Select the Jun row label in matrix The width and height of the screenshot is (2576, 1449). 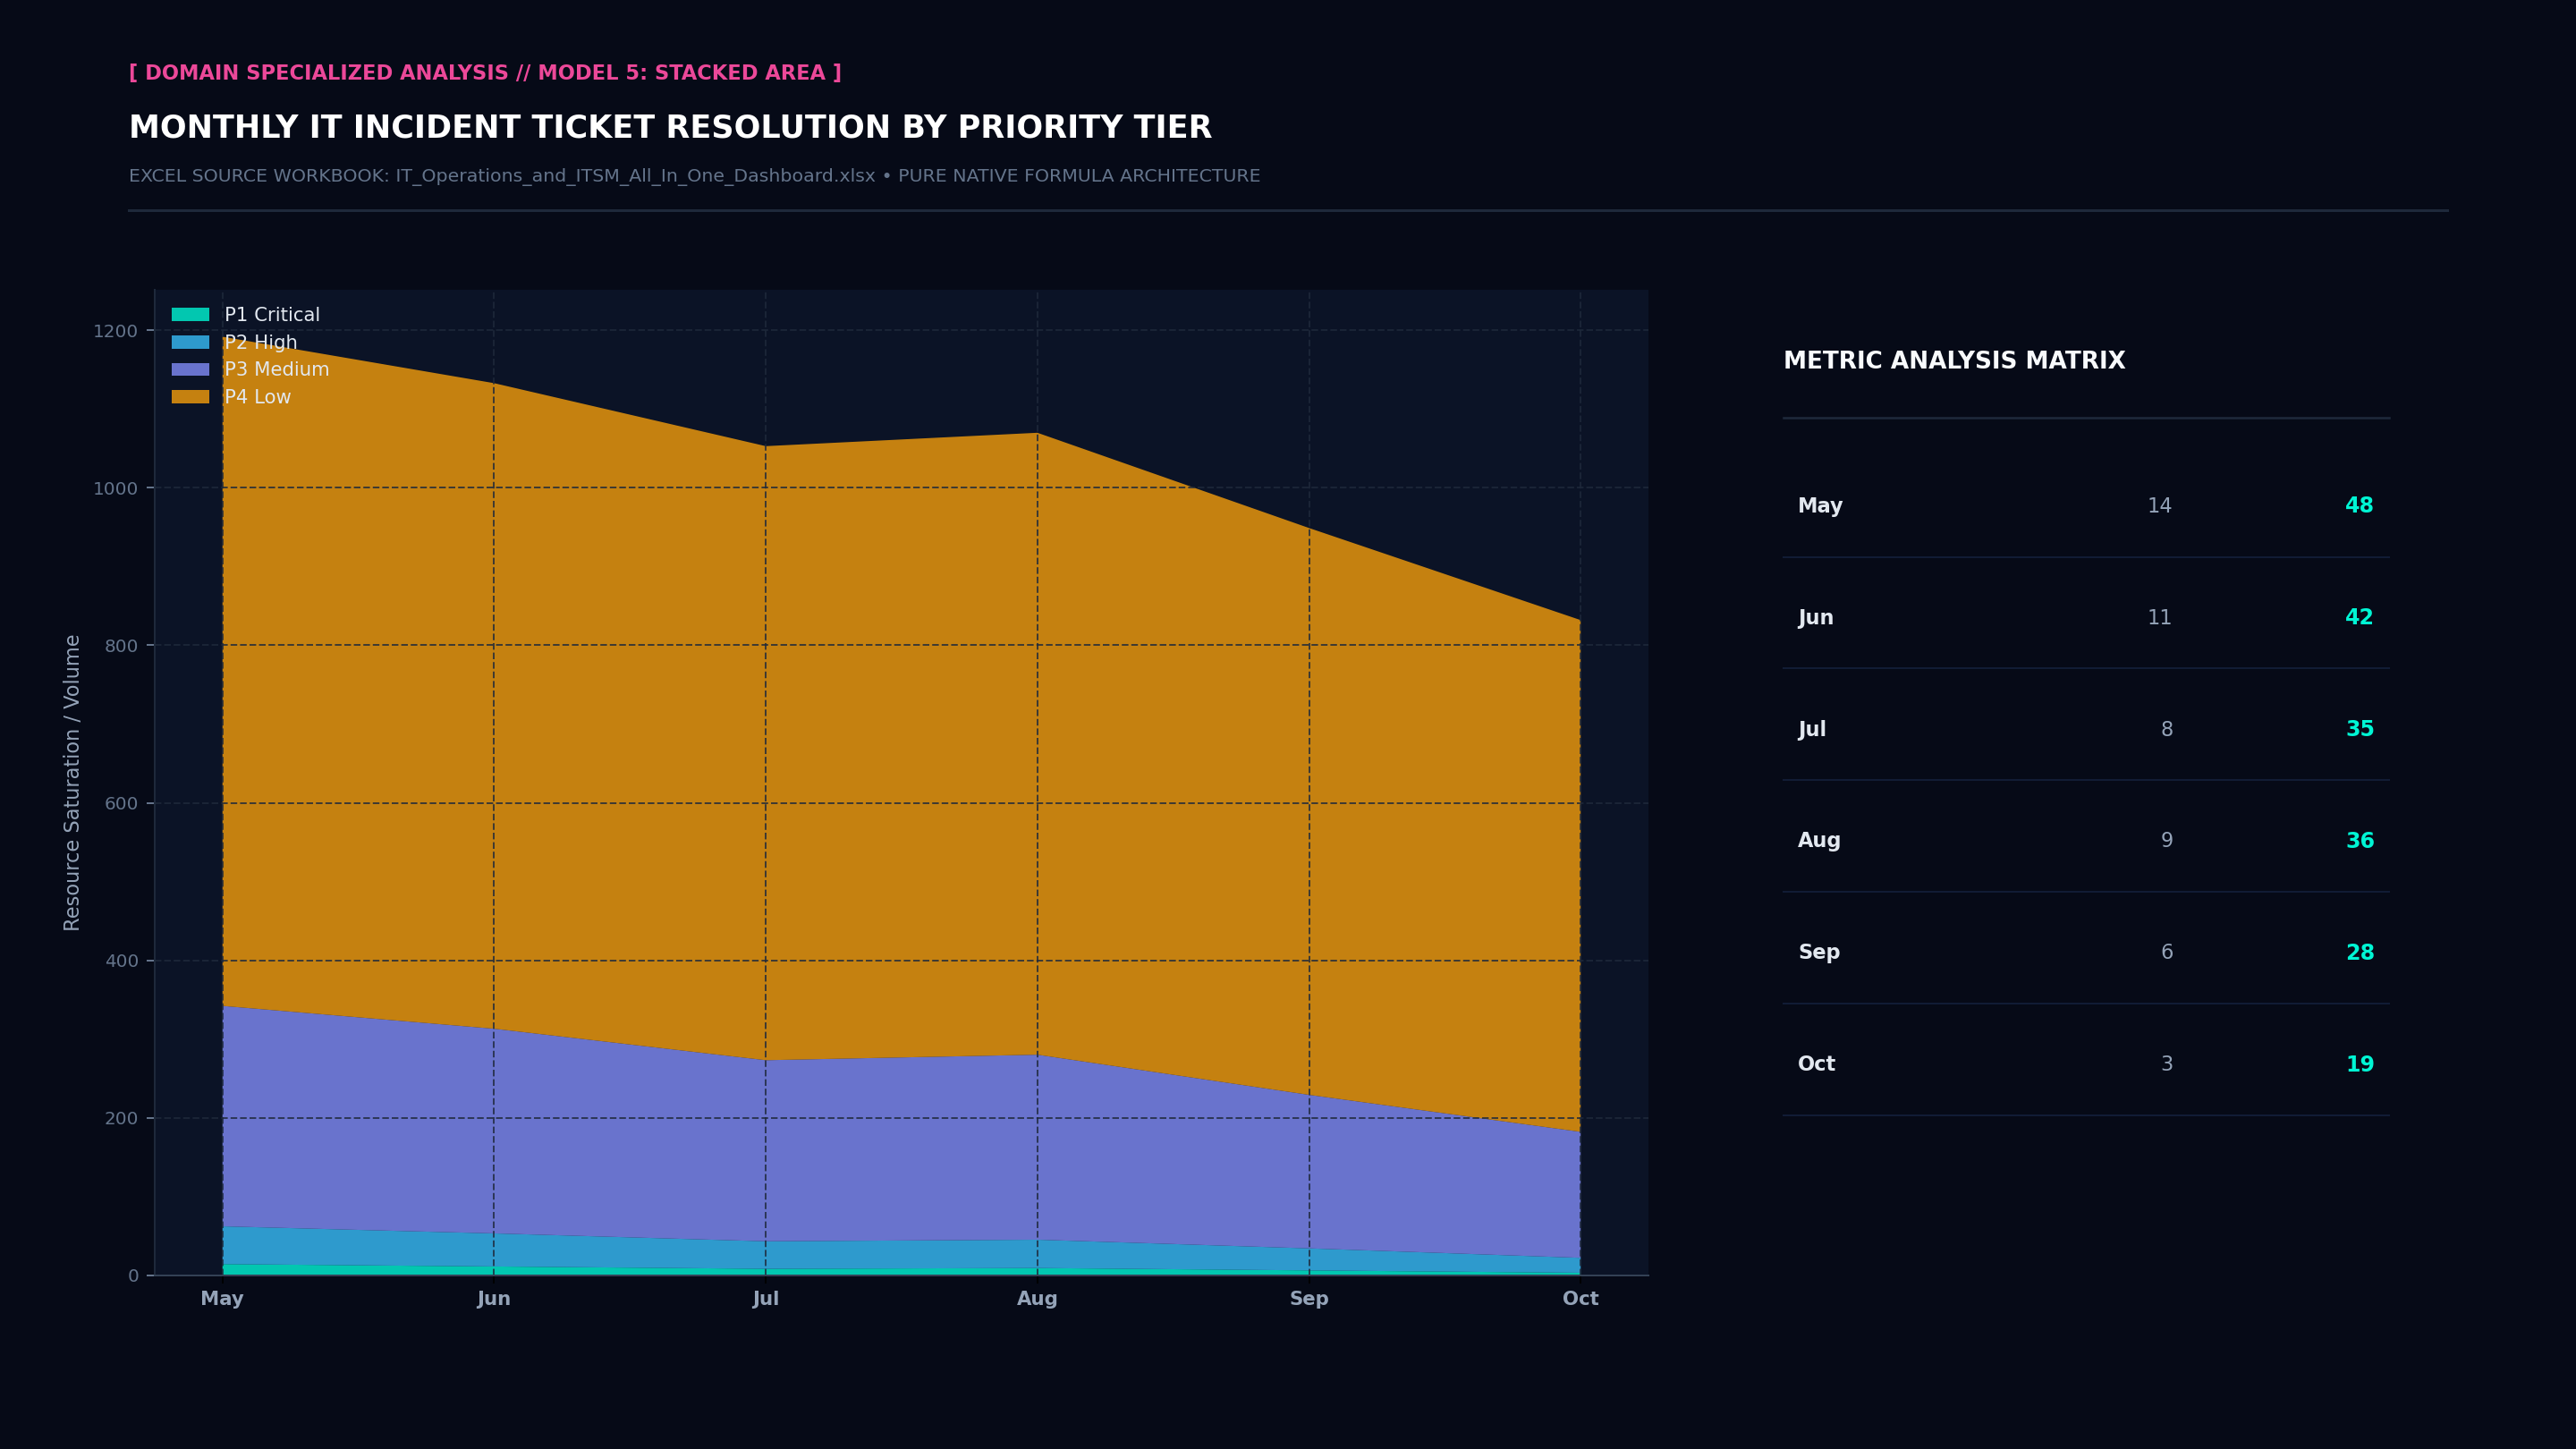tap(1815, 618)
